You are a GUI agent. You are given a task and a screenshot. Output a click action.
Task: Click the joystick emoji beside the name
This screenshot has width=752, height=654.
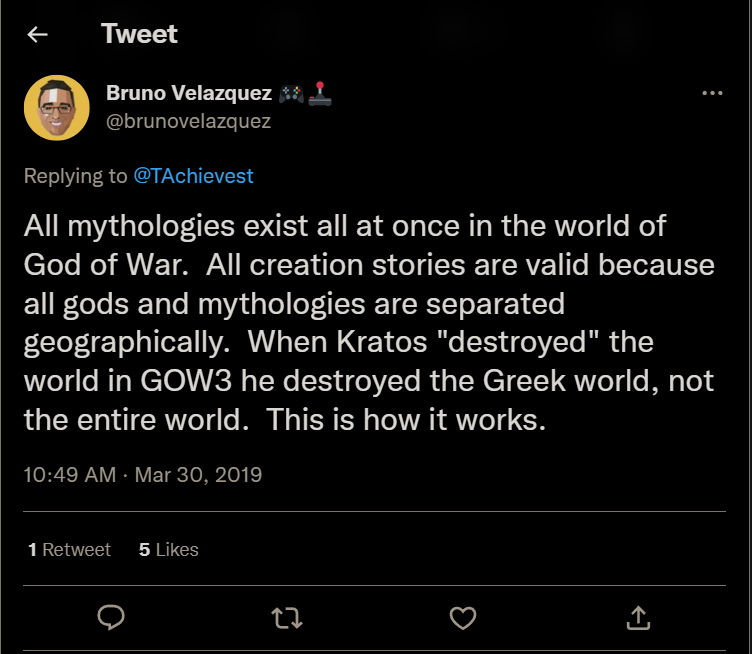(x=320, y=94)
